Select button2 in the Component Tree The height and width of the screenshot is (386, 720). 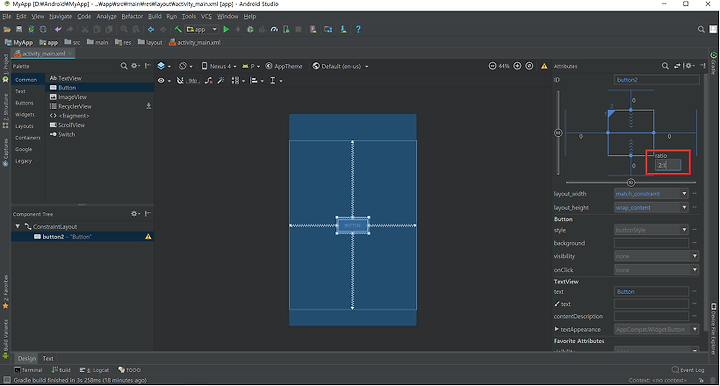tap(82, 237)
